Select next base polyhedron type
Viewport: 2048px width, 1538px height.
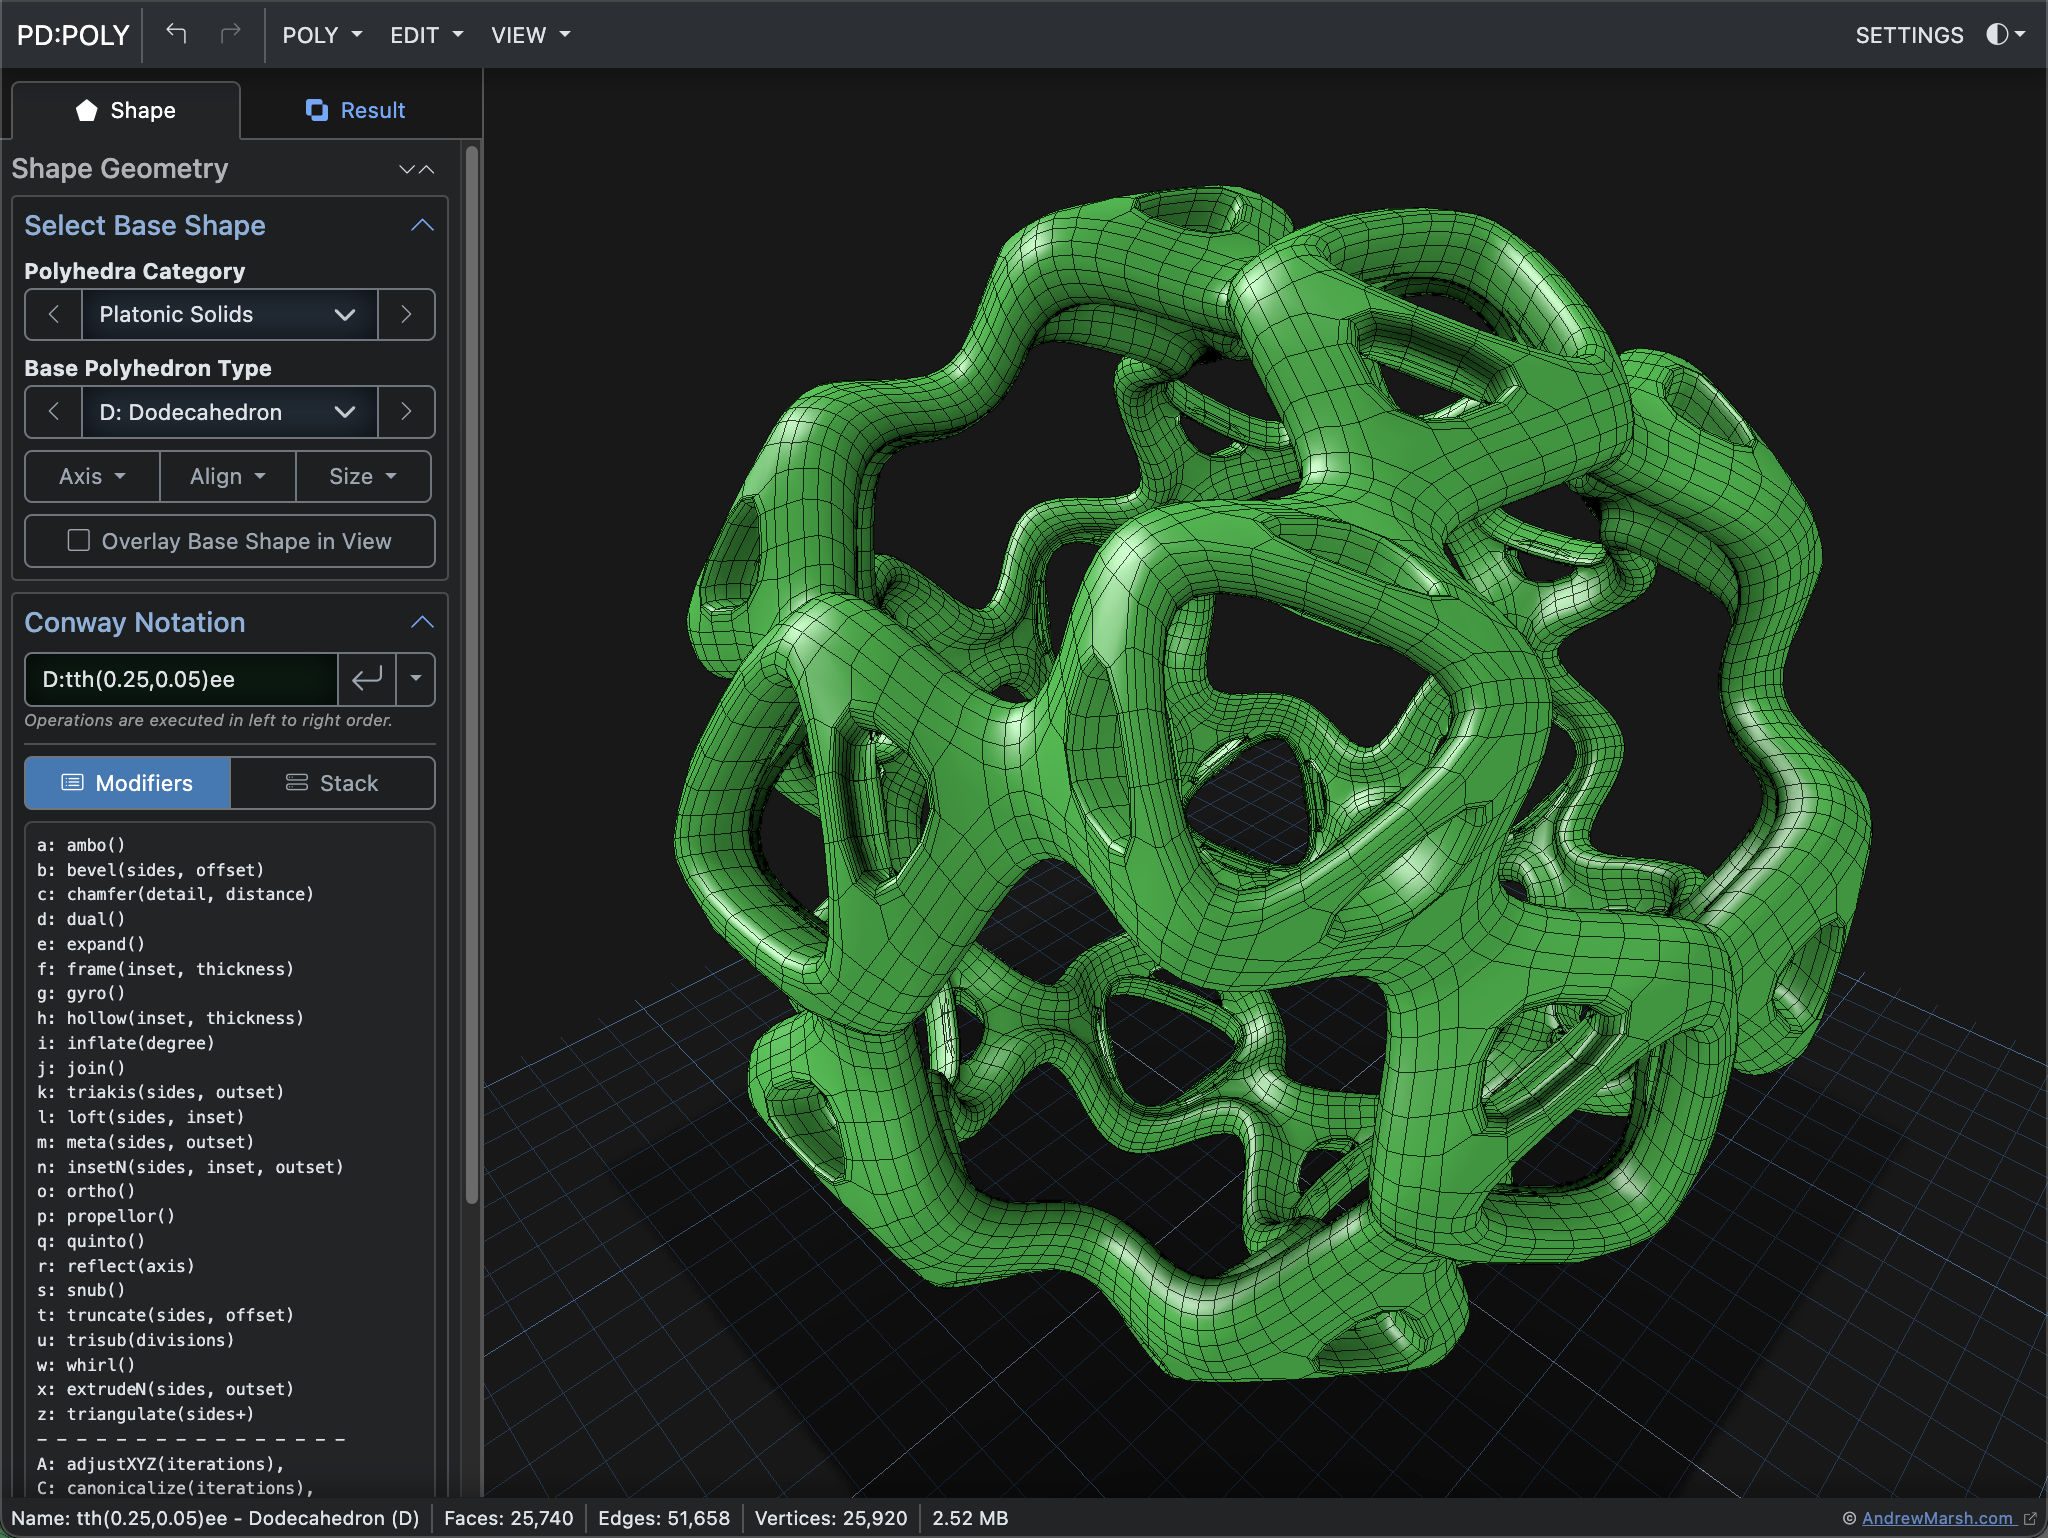click(406, 412)
